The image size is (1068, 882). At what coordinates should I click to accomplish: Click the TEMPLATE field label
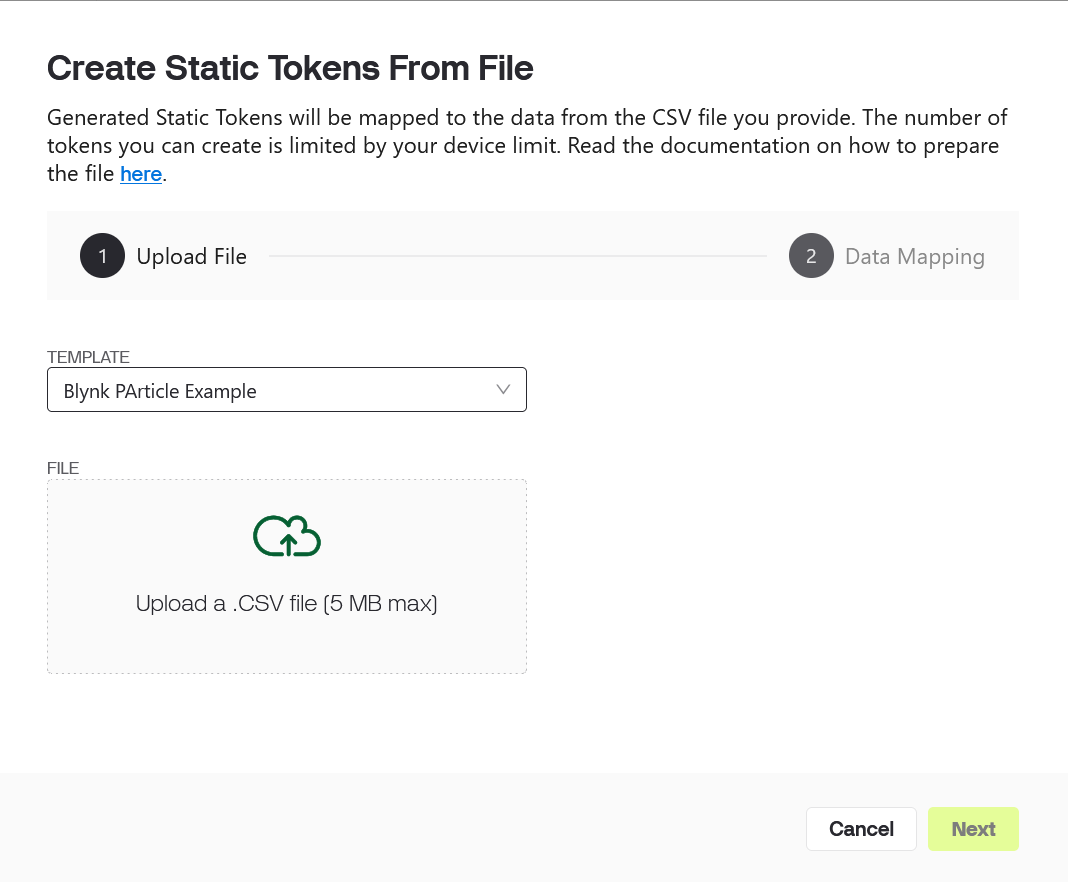pos(88,357)
